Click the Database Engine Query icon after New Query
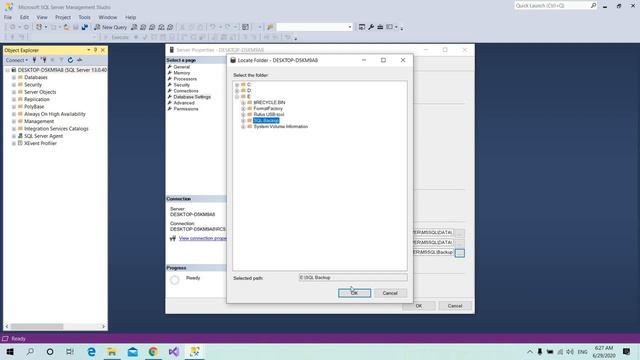Screen dimensions: 640x360 (134, 27)
